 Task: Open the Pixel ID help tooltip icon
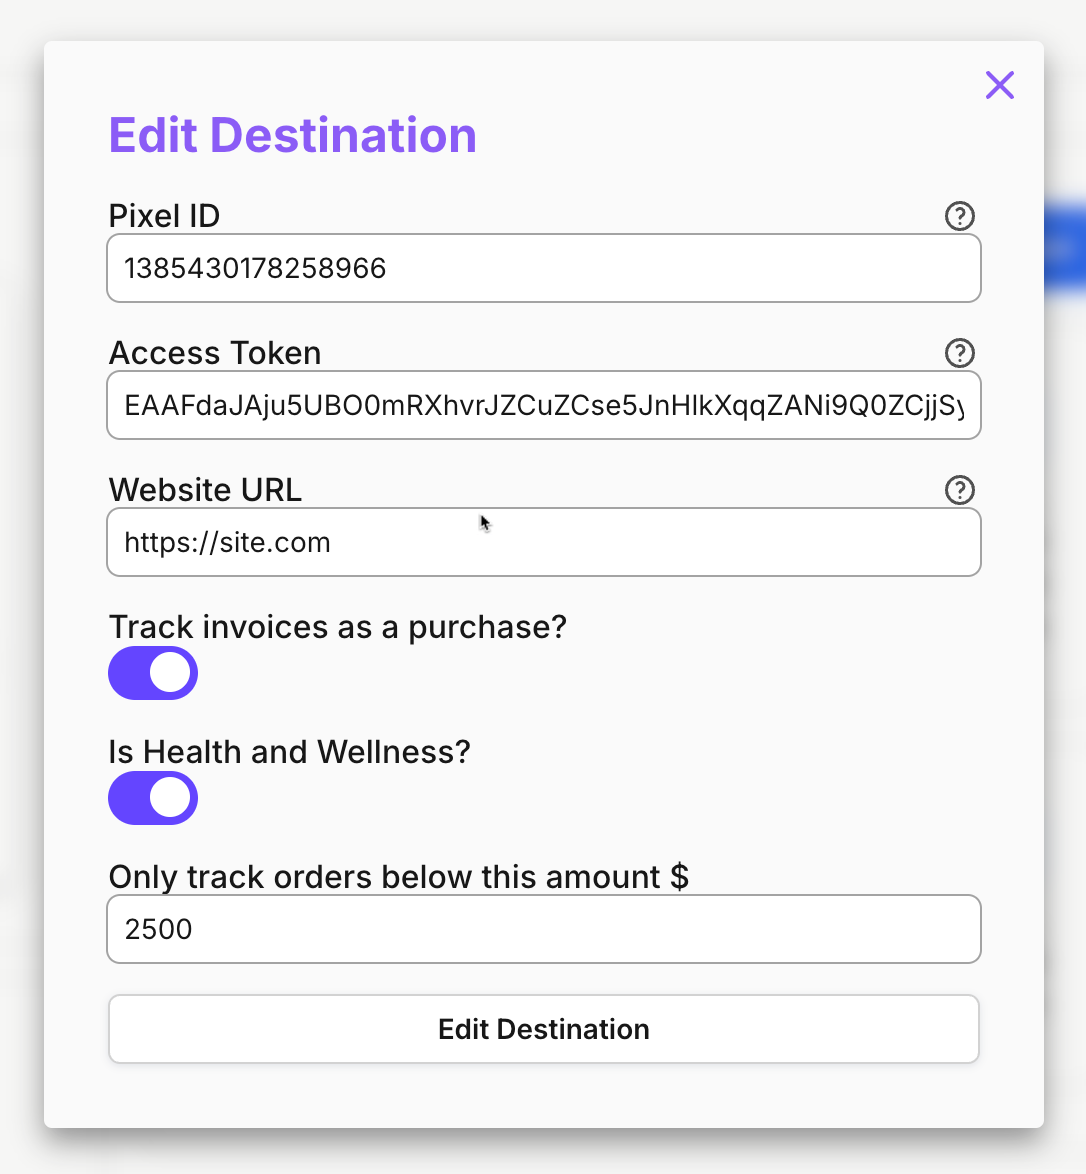[959, 216]
